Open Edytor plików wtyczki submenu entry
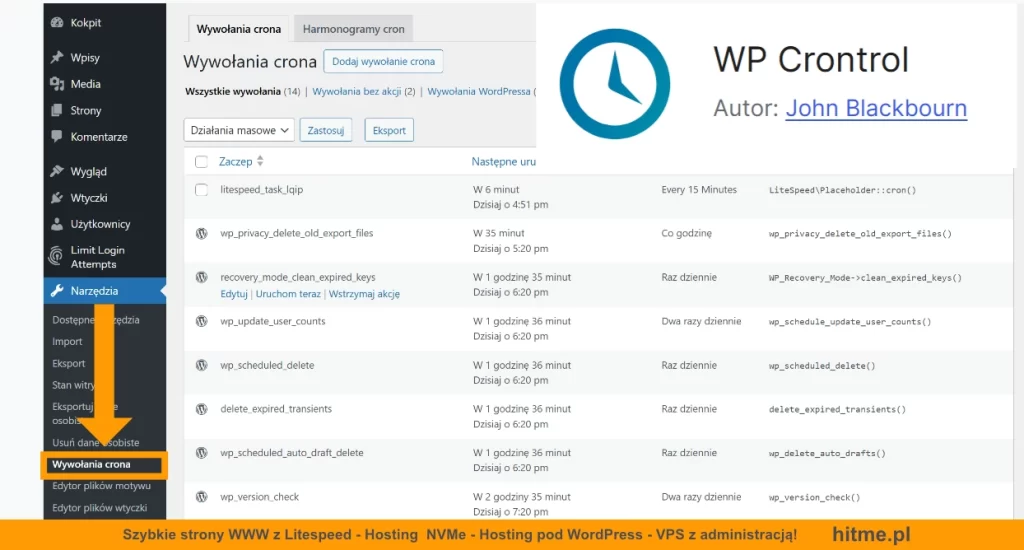 (x=99, y=508)
